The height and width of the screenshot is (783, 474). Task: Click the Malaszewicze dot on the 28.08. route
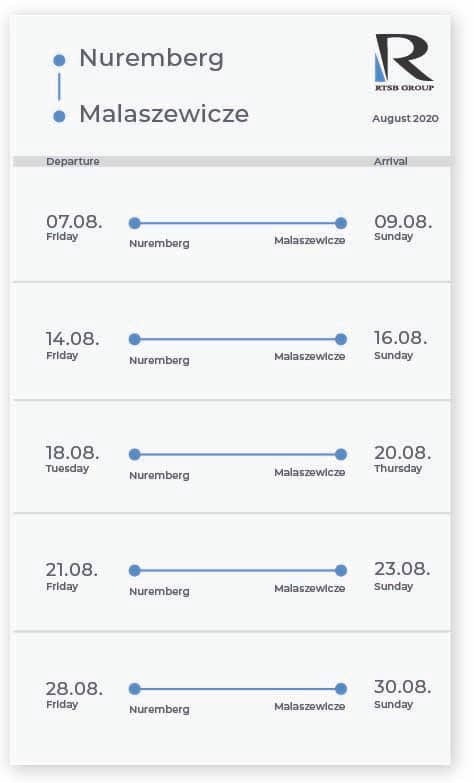[x=341, y=689]
